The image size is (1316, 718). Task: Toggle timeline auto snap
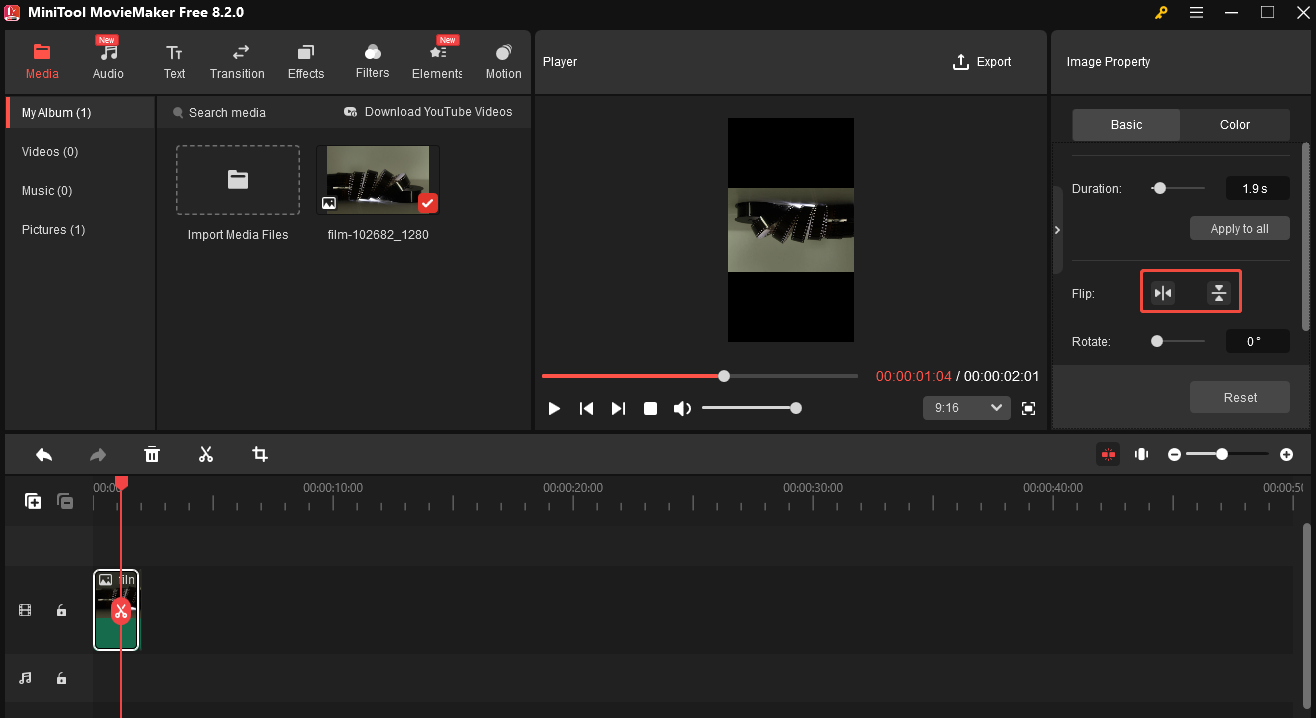click(1108, 454)
